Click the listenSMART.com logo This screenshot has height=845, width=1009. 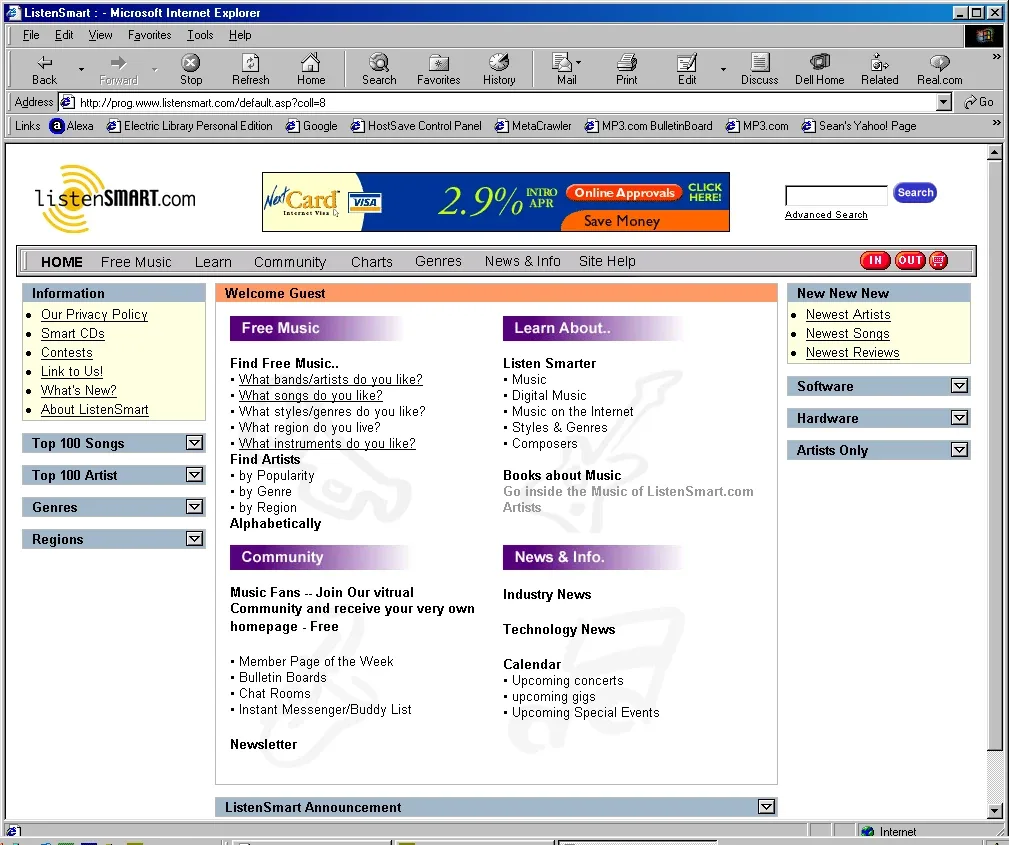(115, 199)
